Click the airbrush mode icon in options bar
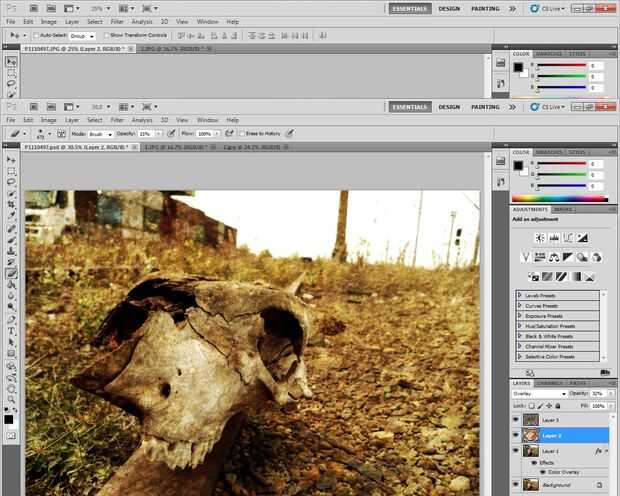Screen dimensions: 620x496 [229, 133]
